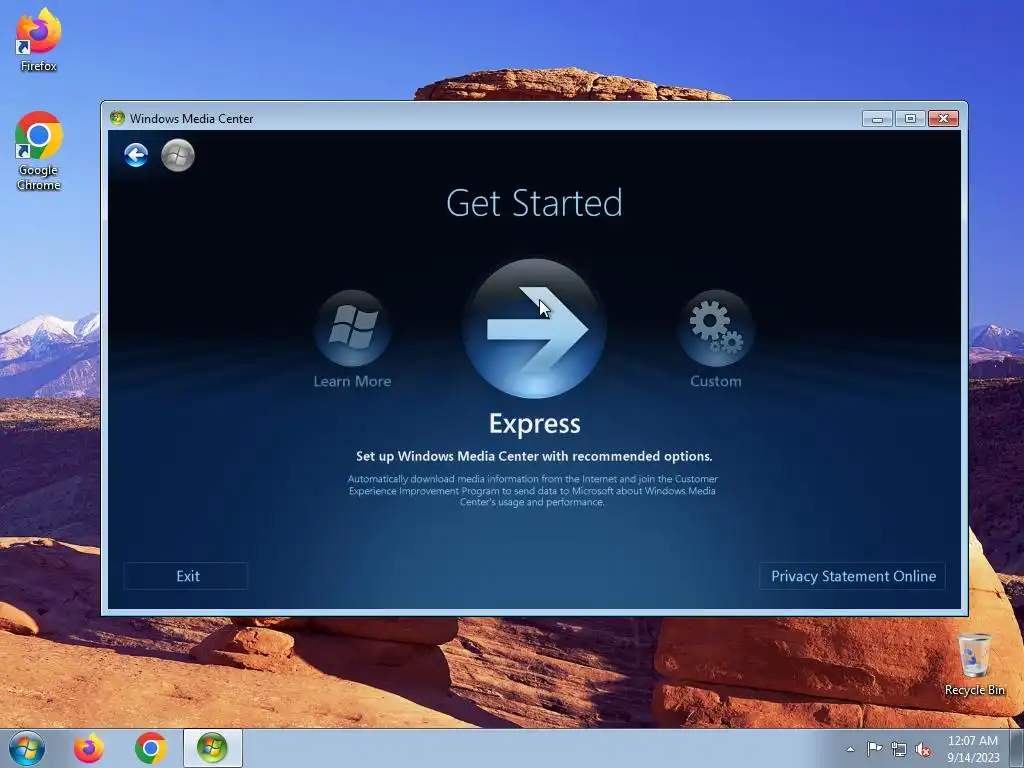Image resolution: width=1024 pixels, height=768 pixels.
Task: Maximize the Windows Media Center window
Action: point(910,118)
